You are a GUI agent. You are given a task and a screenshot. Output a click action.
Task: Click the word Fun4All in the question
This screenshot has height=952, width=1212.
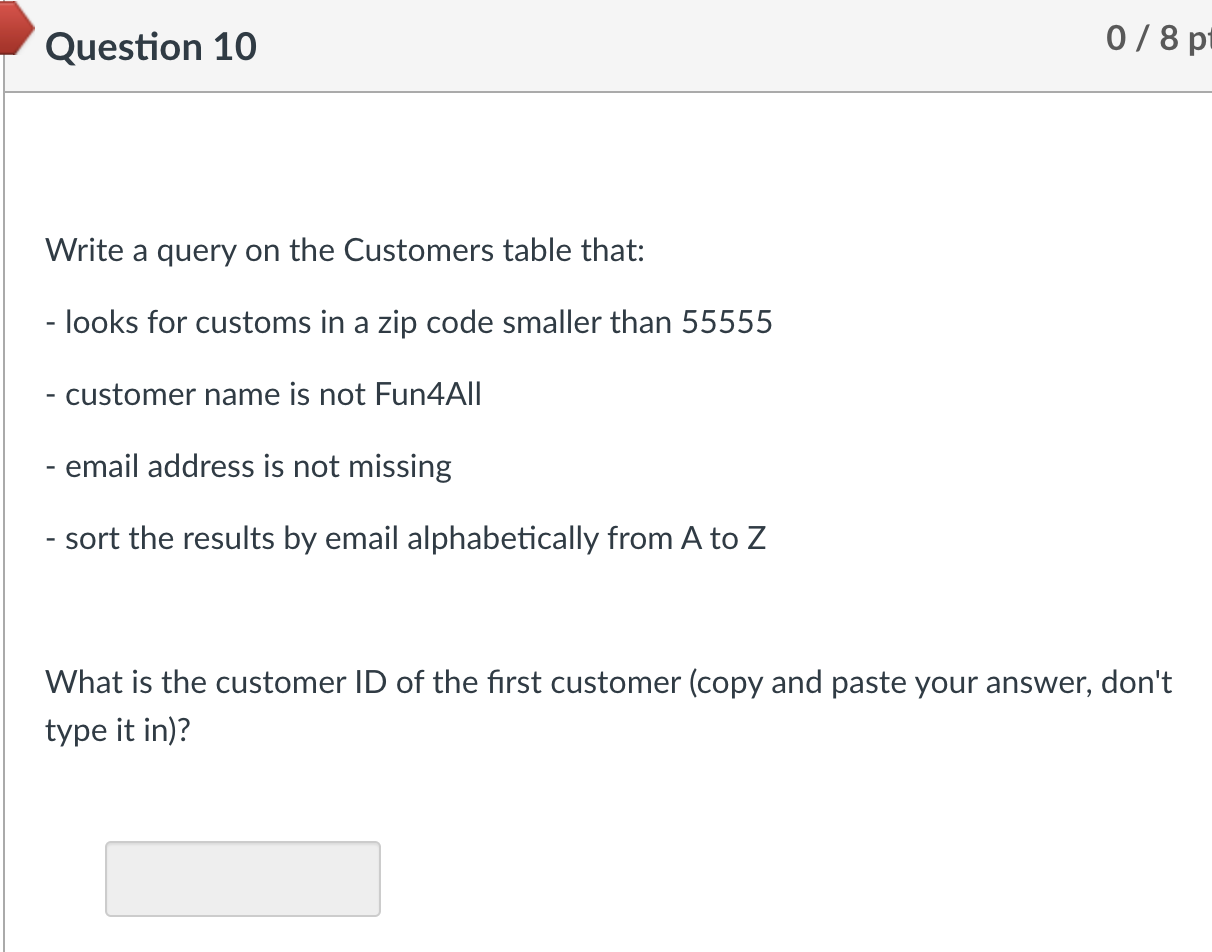[428, 394]
